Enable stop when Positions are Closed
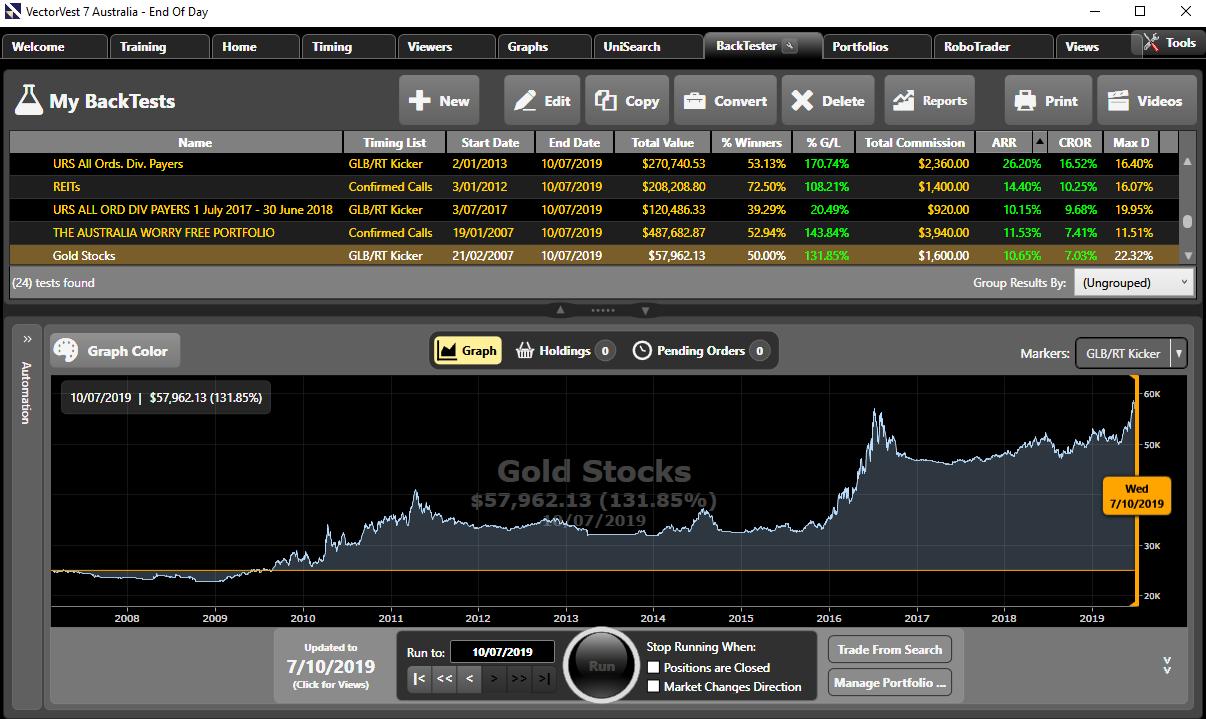1206x719 pixels. coord(654,667)
